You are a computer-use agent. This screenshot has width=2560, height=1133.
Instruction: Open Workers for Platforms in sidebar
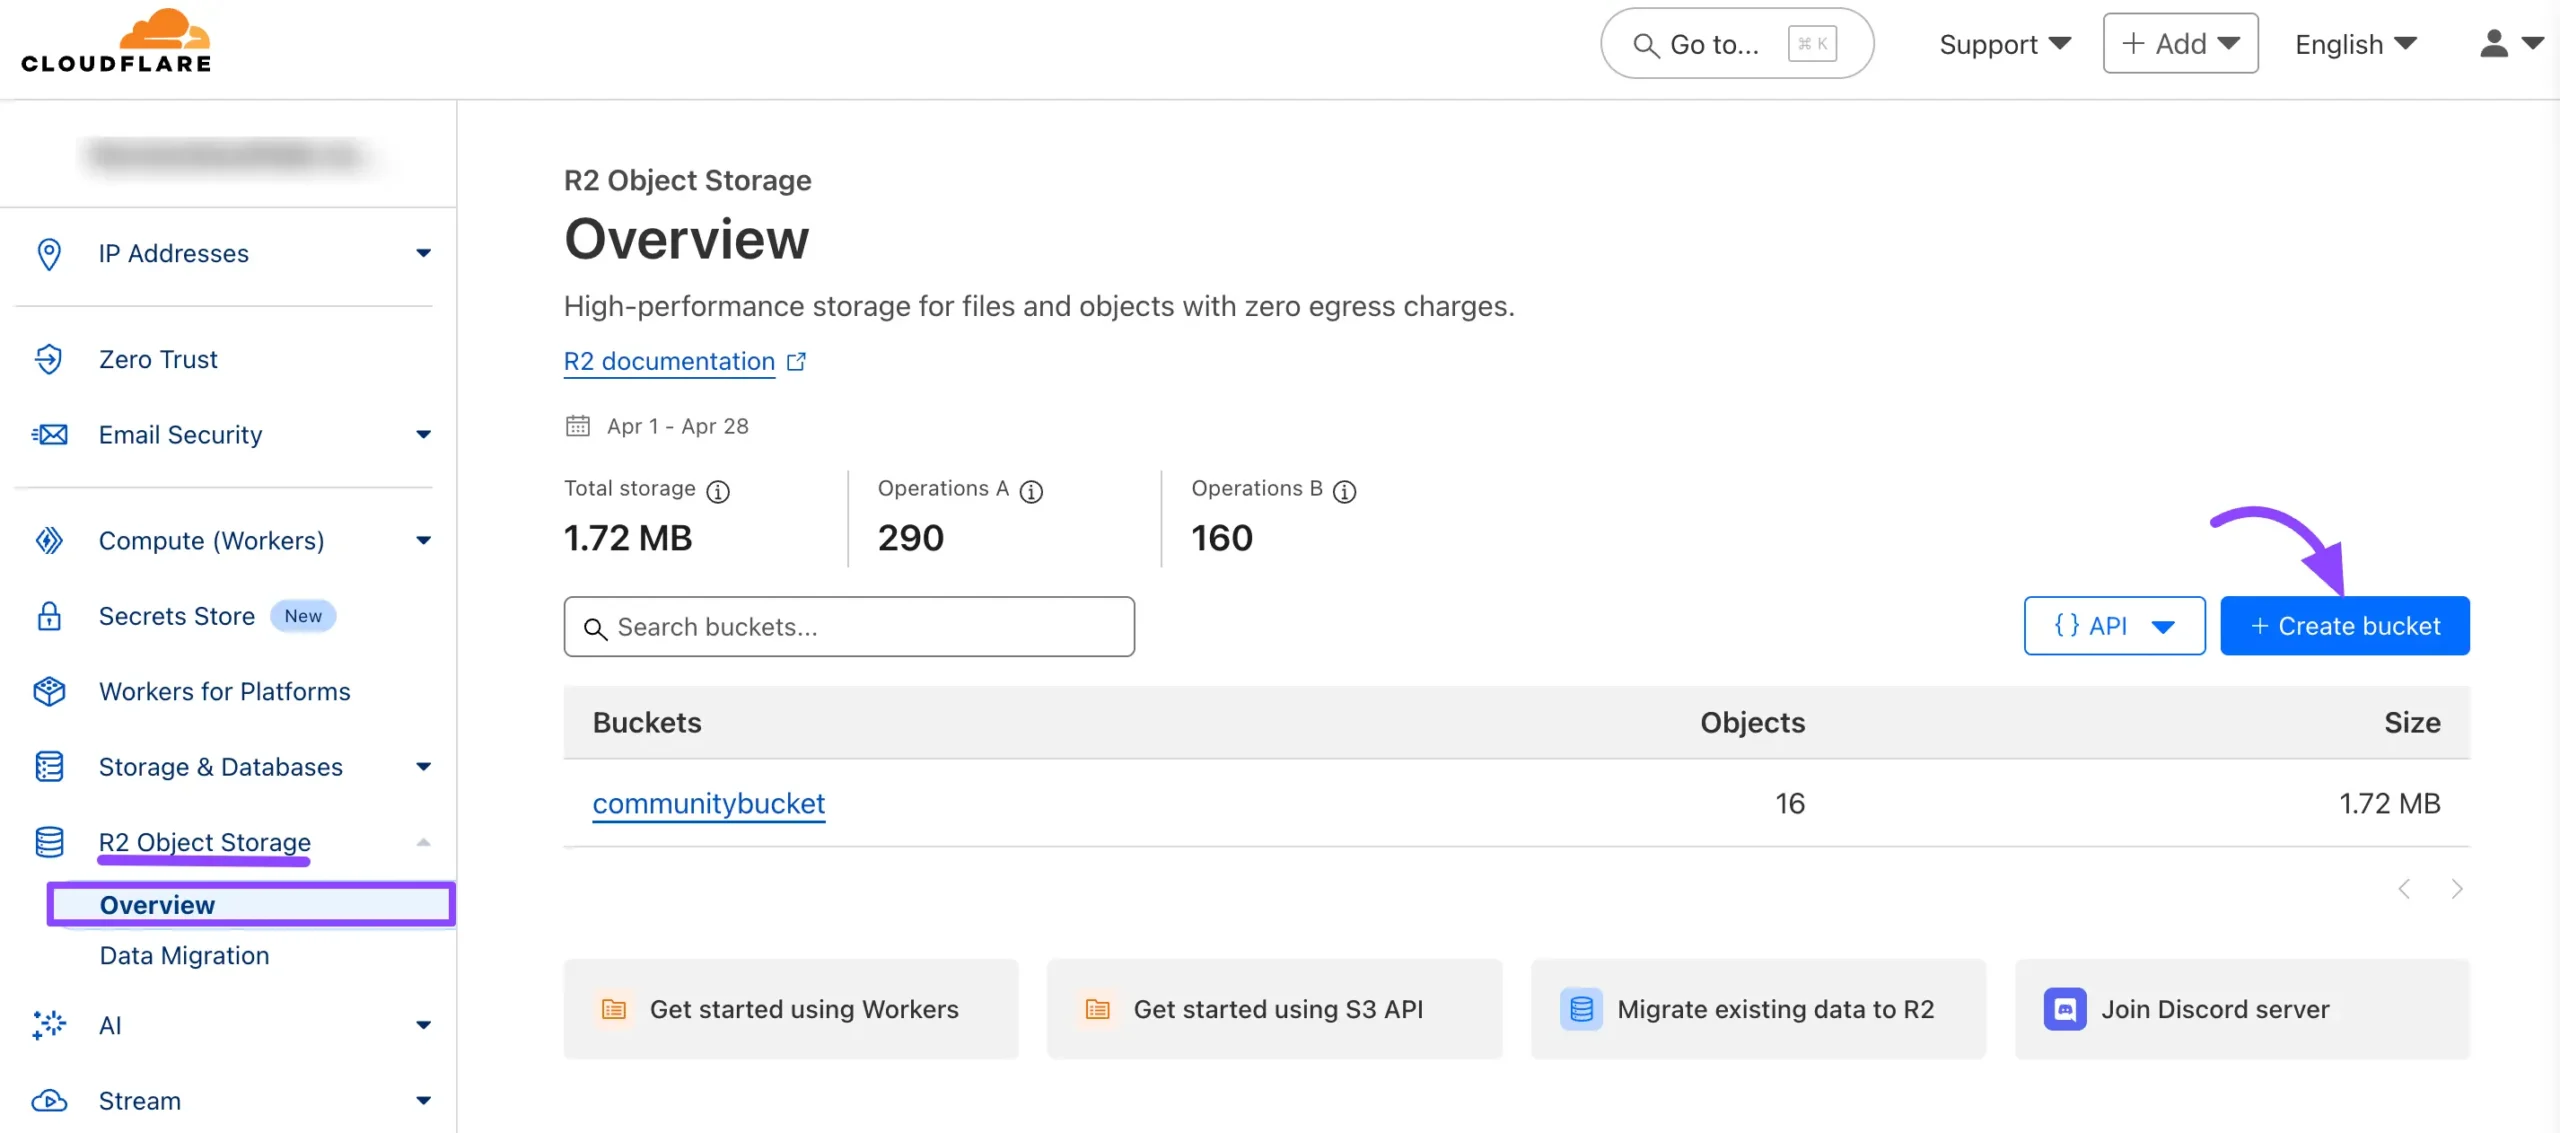tap(224, 692)
